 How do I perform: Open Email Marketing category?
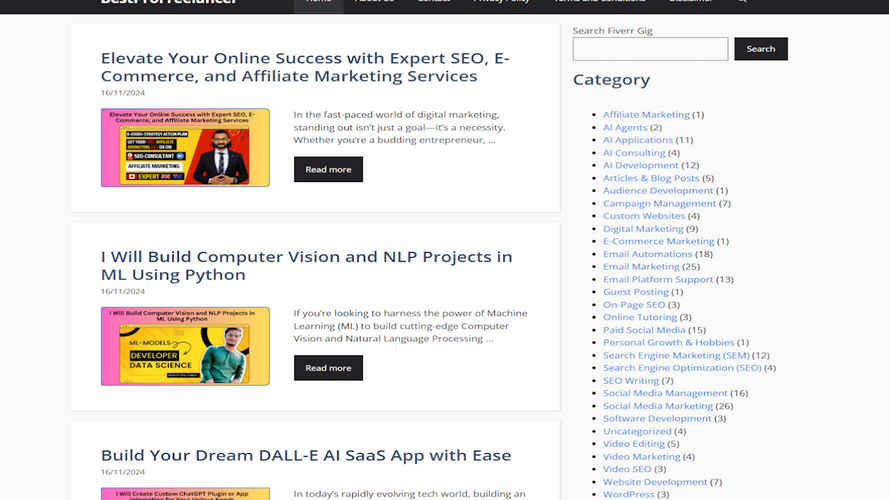click(641, 266)
